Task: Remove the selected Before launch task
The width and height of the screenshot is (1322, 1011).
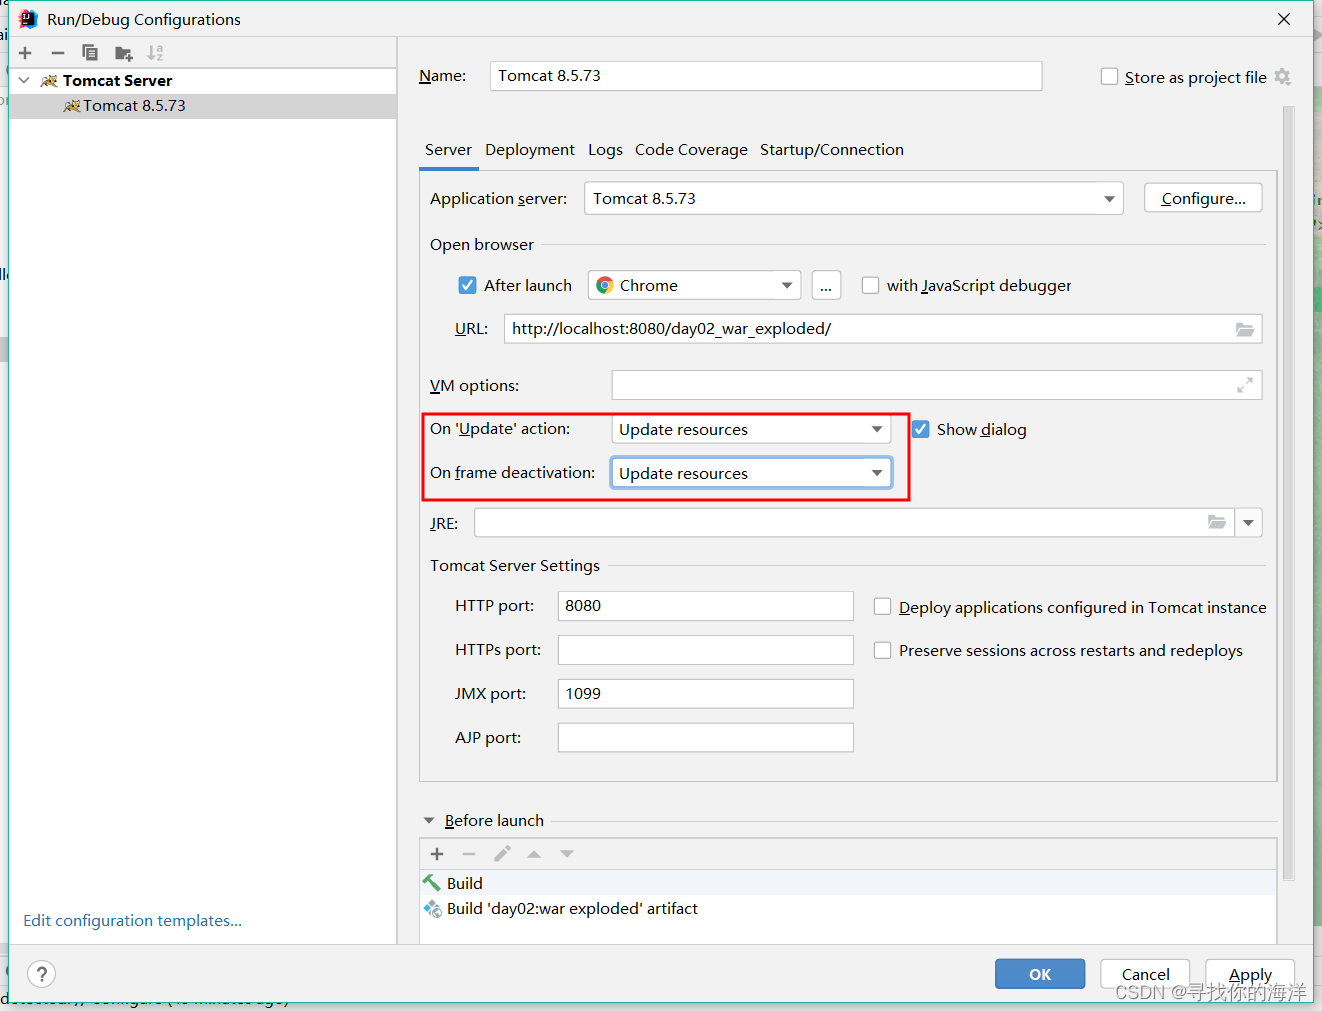Action: pos(469,854)
